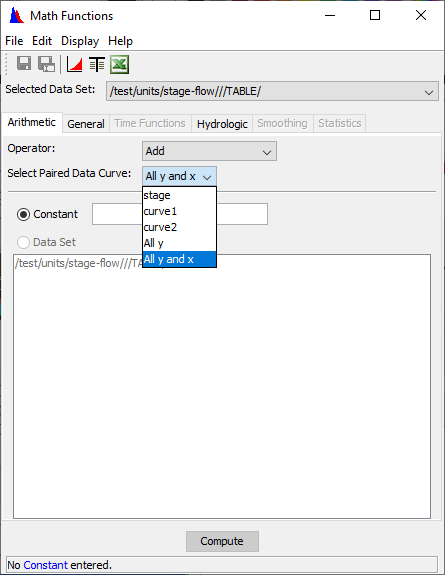Open the Display menu
Viewport: 445px width, 575px height.
click(80, 41)
